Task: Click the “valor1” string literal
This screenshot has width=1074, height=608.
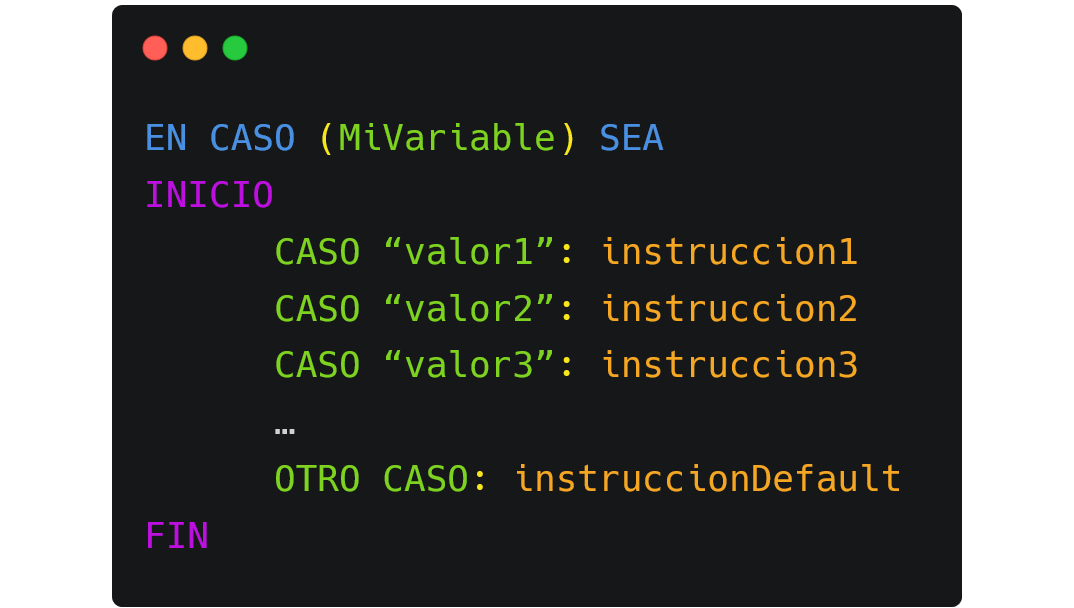Action: pyautogui.click(x=469, y=252)
